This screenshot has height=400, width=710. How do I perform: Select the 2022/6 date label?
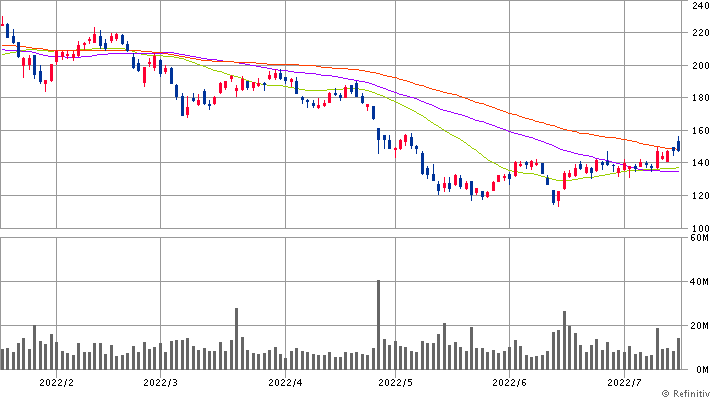click(510, 382)
